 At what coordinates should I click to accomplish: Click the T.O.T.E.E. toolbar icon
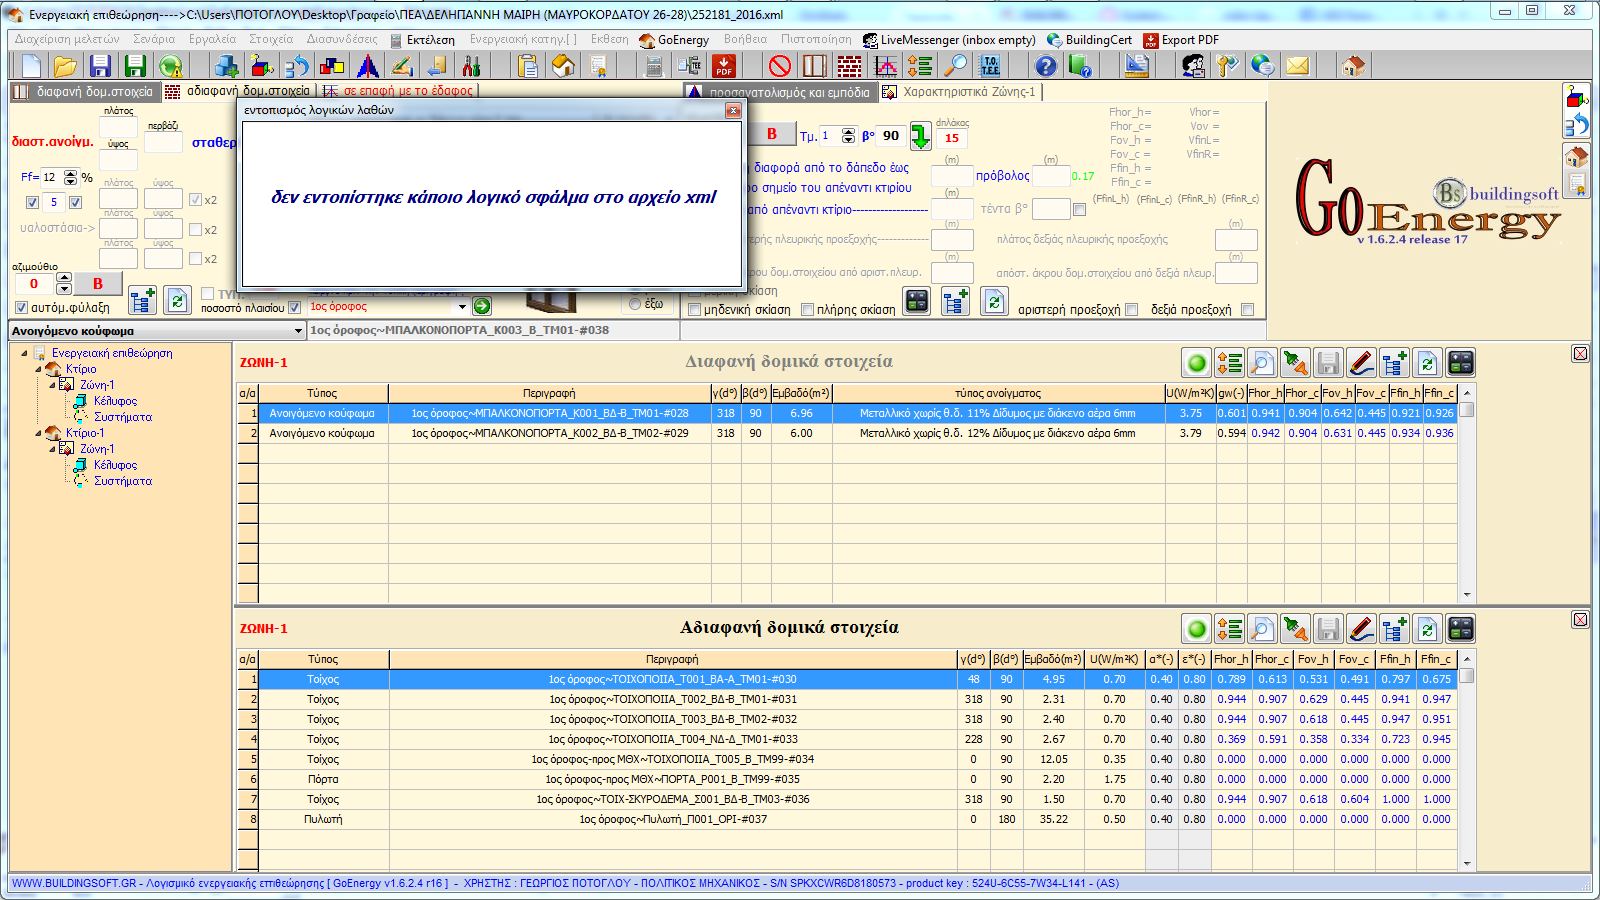point(990,66)
